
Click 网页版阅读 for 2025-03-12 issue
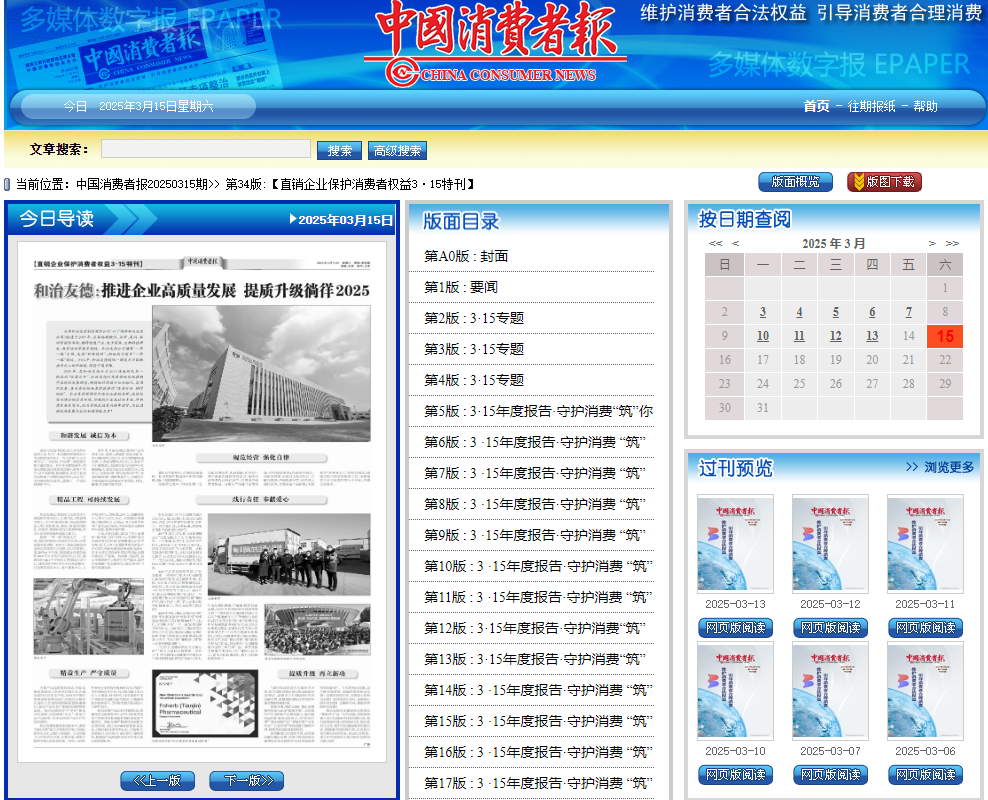click(830, 628)
